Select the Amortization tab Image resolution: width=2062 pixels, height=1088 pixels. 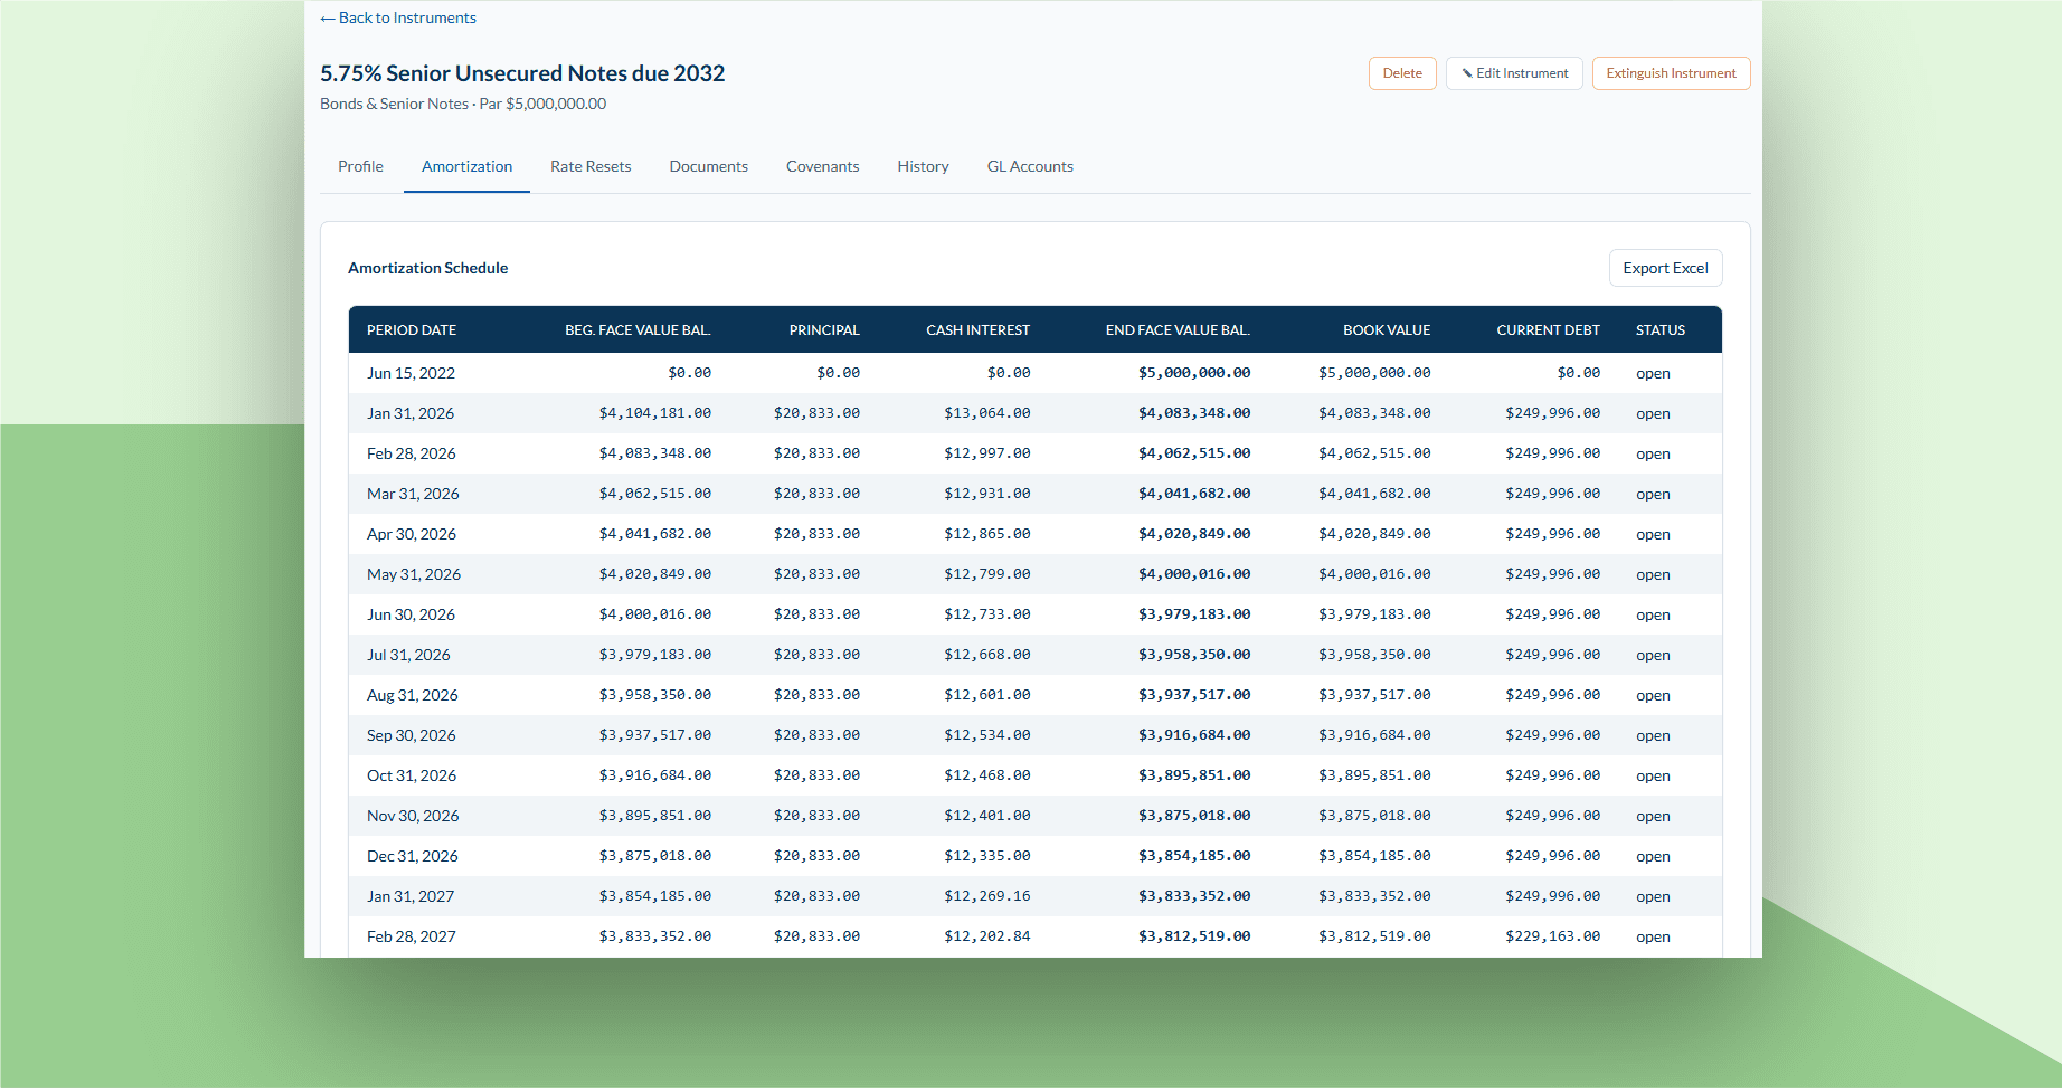click(x=467, y=167)
